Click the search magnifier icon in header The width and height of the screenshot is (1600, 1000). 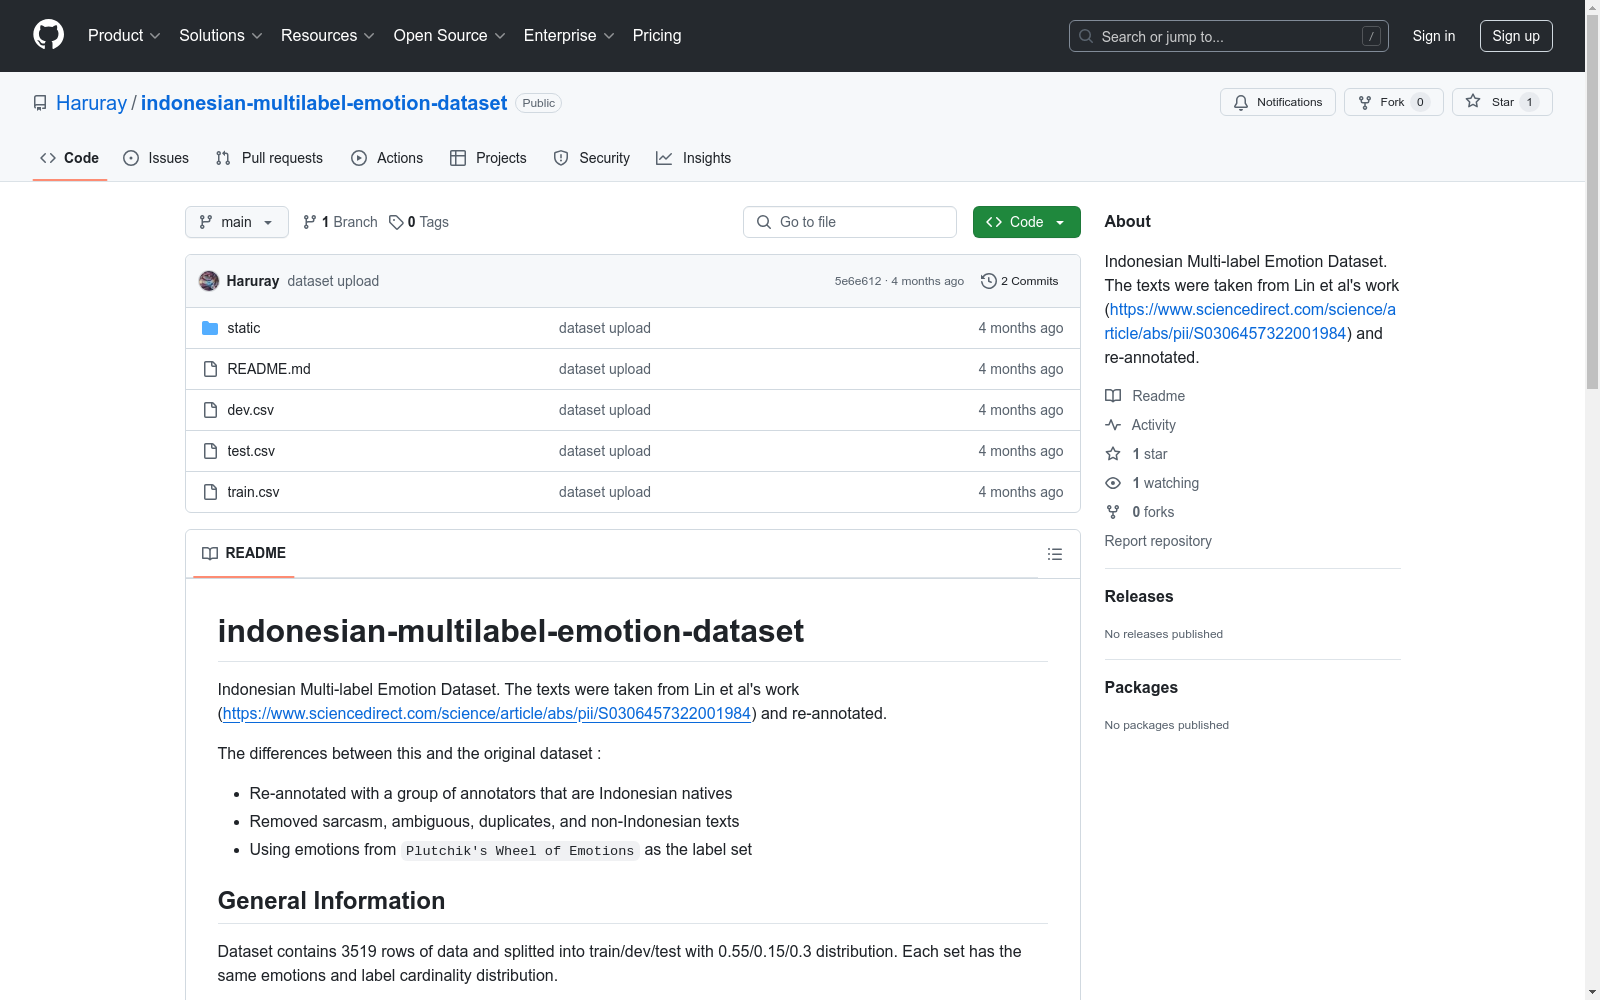point(1086,36)
